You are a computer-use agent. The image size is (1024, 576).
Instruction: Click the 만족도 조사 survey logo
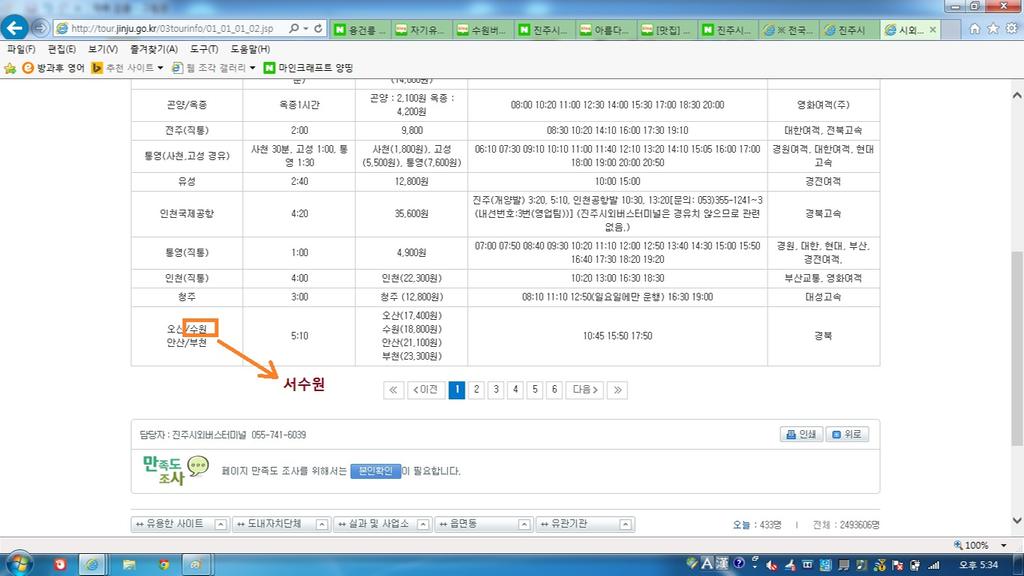[175, 470]
